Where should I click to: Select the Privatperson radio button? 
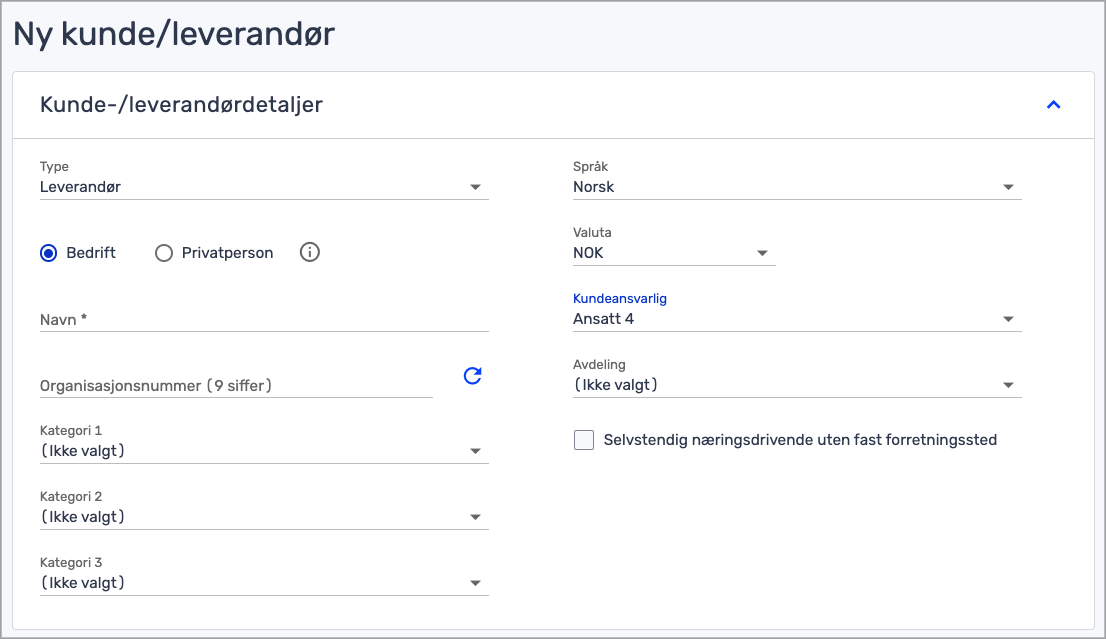(x=164, y=253)
